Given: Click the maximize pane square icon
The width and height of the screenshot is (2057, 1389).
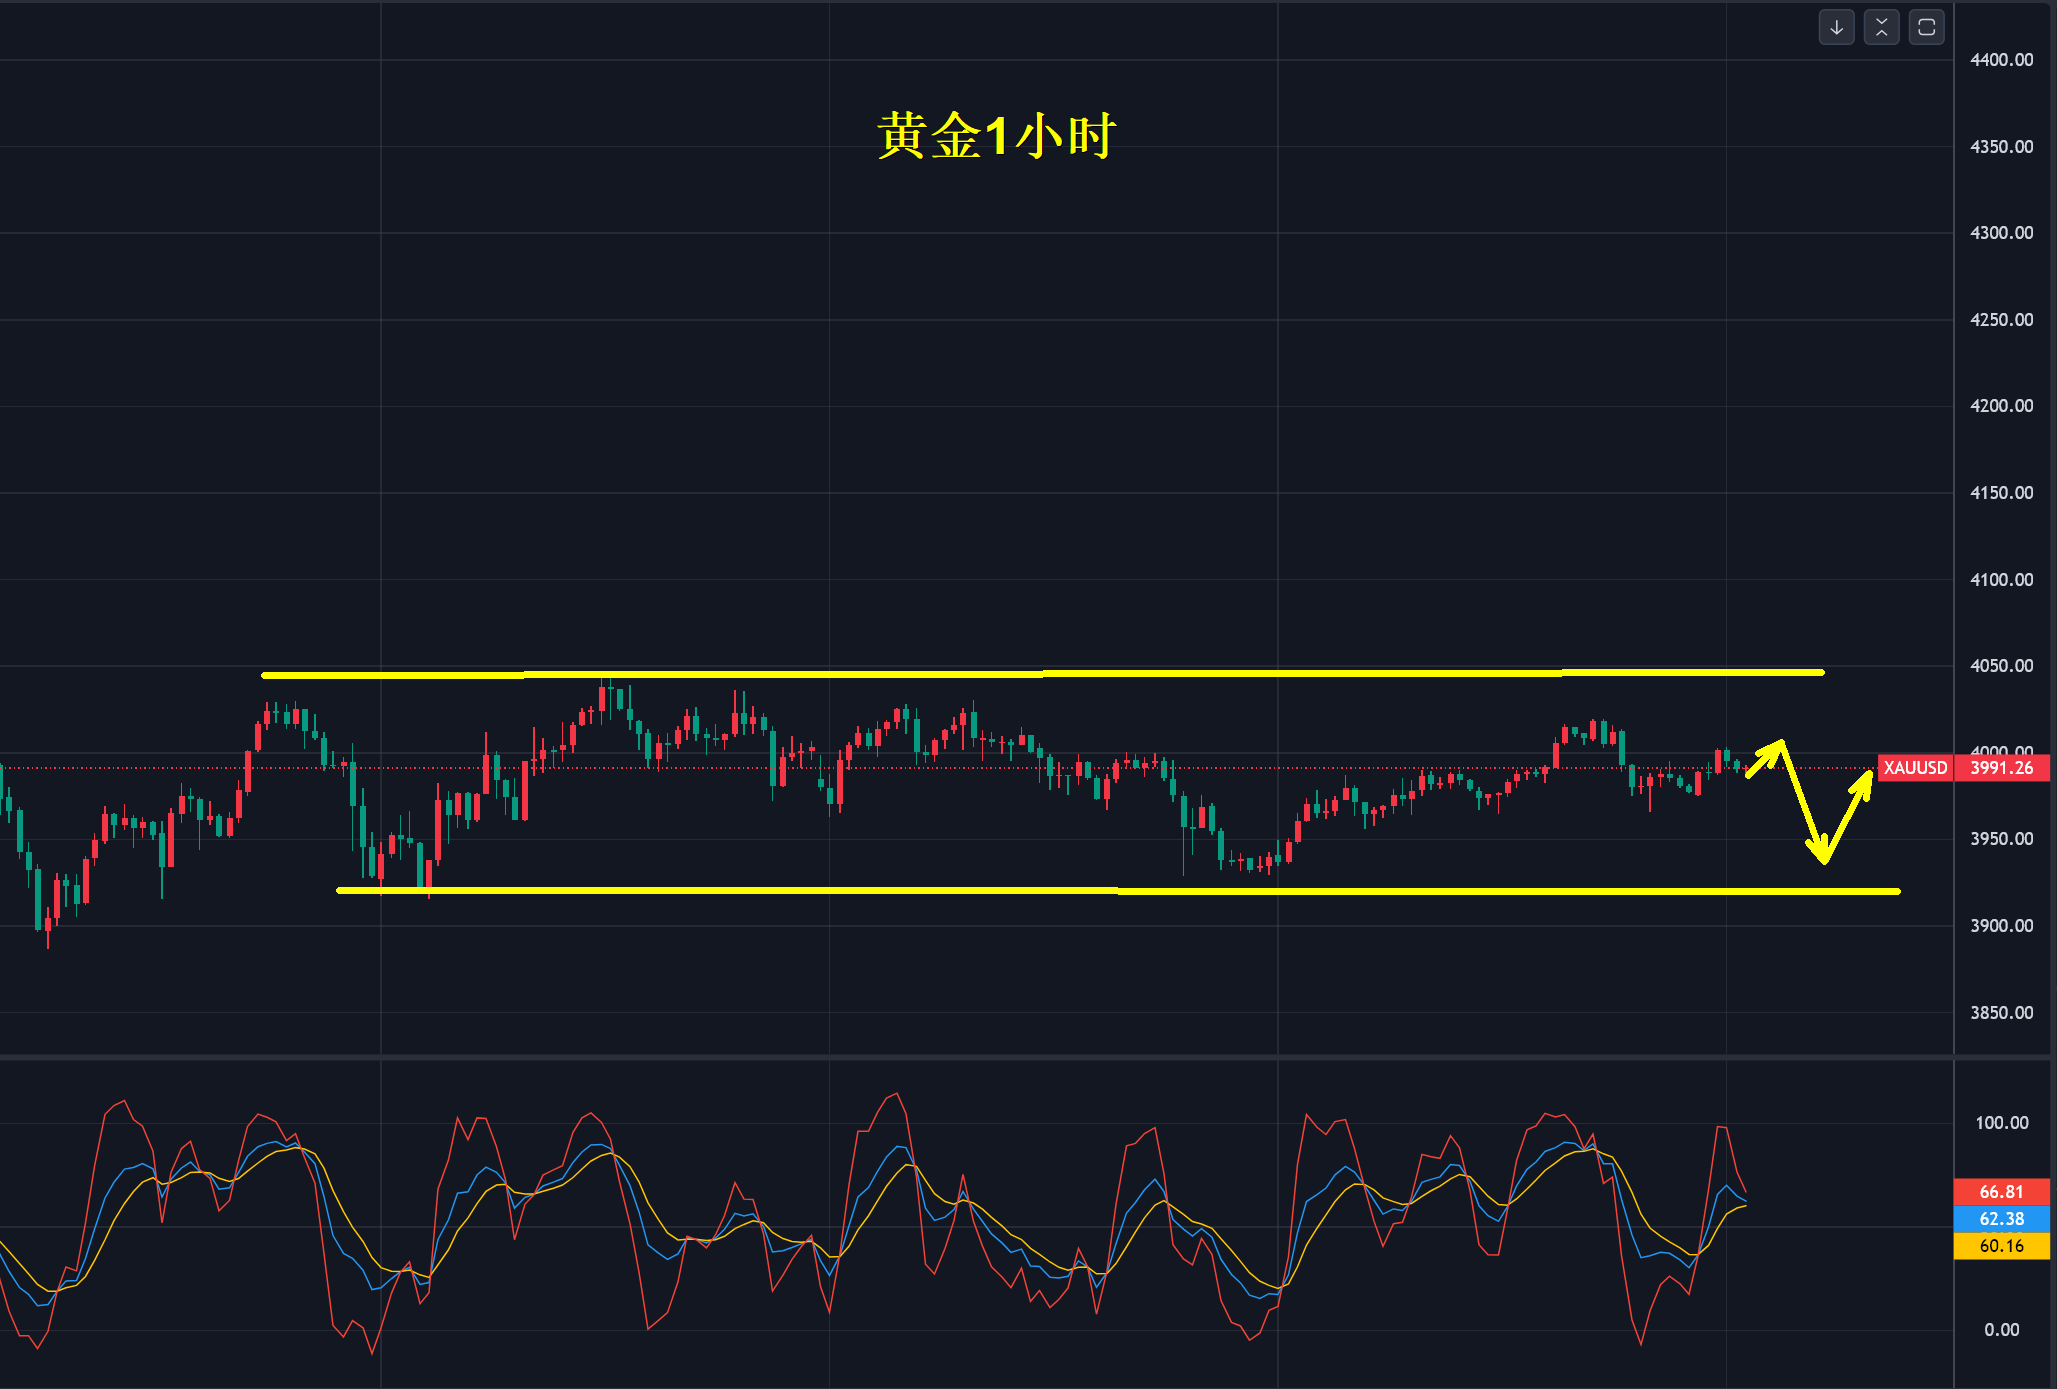Looking at the screenshot, I should [1926, 28].
